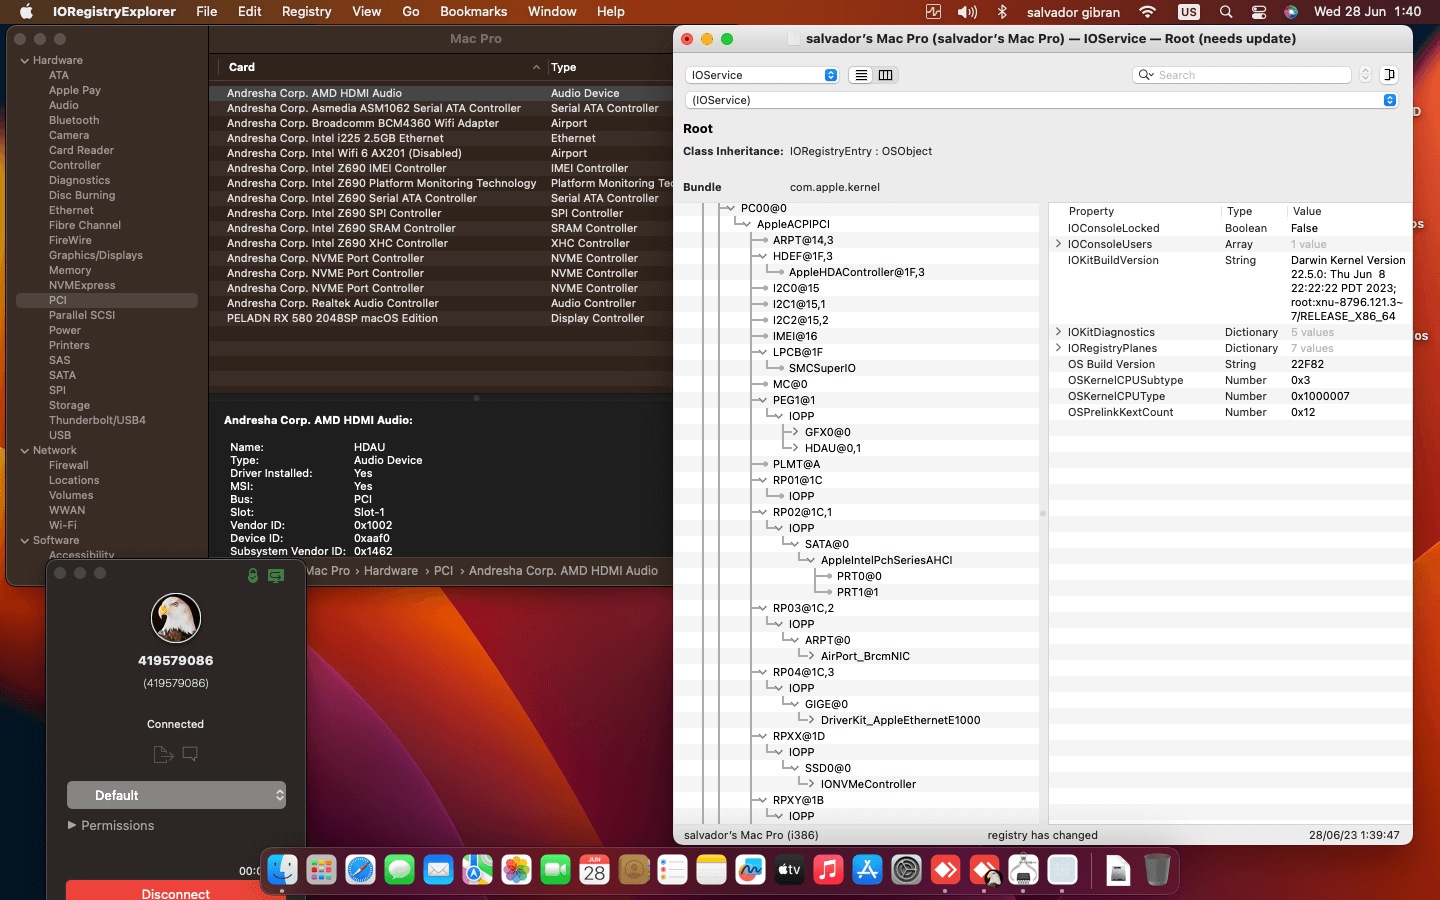Click the file transfer icon under Connected
The image size is (1440, 900).
(163, 754)
